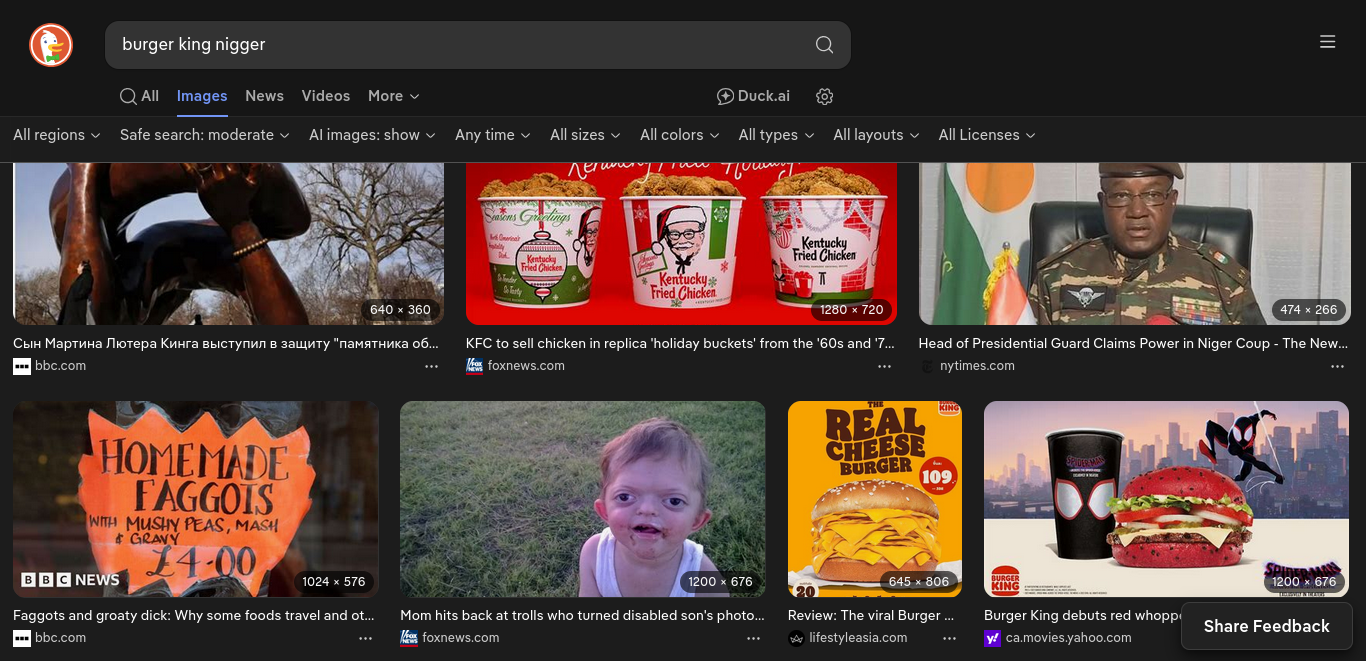Open the All regions filter dropdown

(57, 135)
